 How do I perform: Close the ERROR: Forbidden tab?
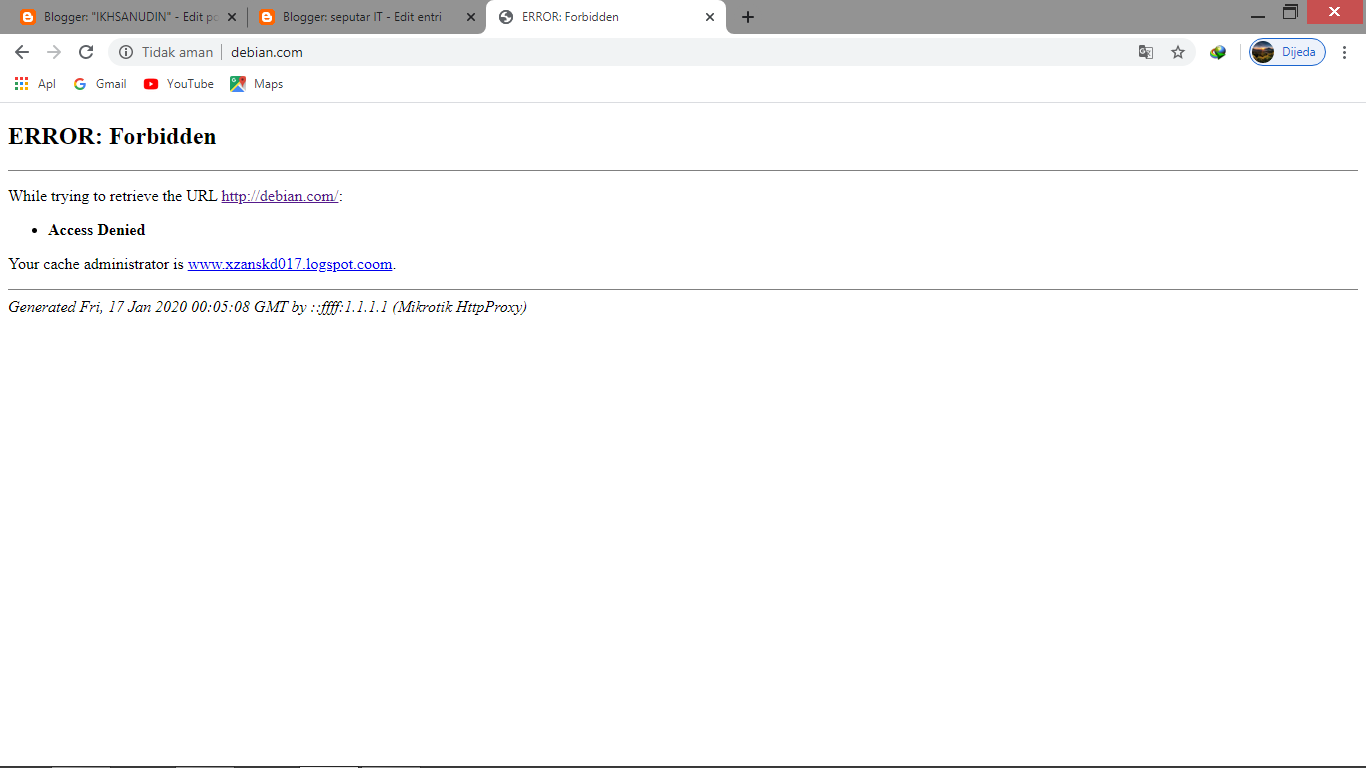(x=710, y=17)
